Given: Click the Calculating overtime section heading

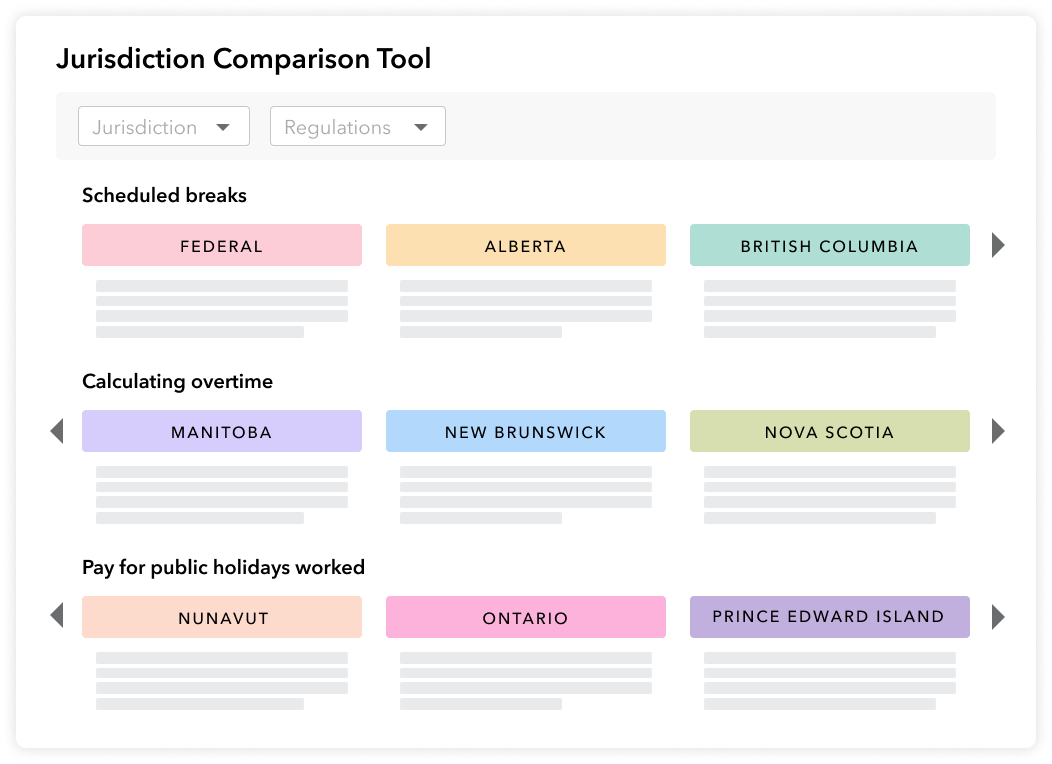Looking at the screenshot, I should [x=177, y=381].
